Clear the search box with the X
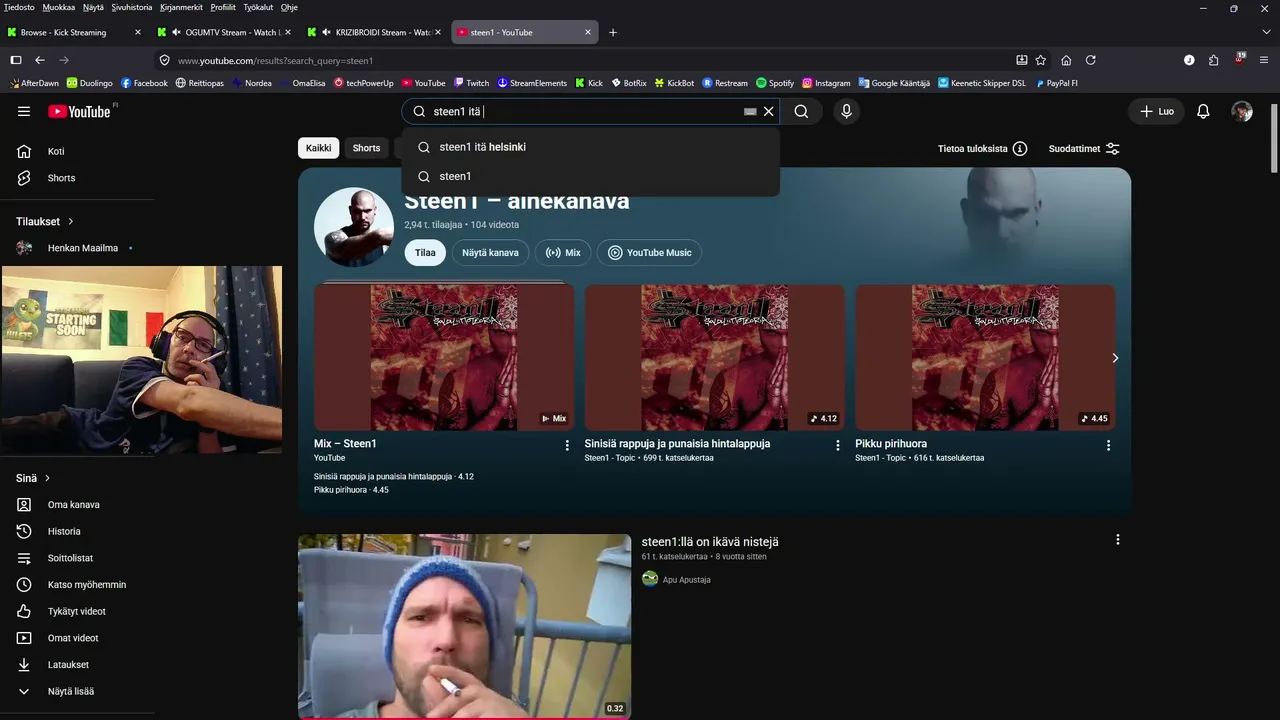Screen dimensions: 1280x720 tap(769, 112)
